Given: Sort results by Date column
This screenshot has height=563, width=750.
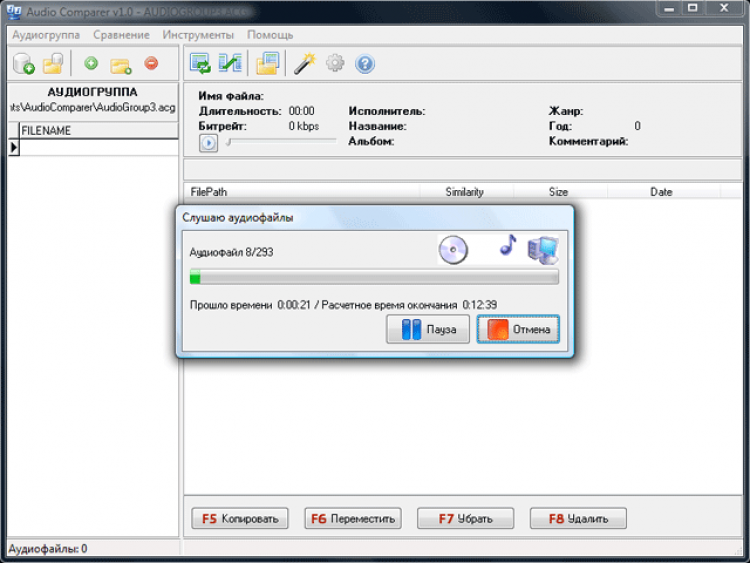Looking at the screenshot, I should [663, 192].
